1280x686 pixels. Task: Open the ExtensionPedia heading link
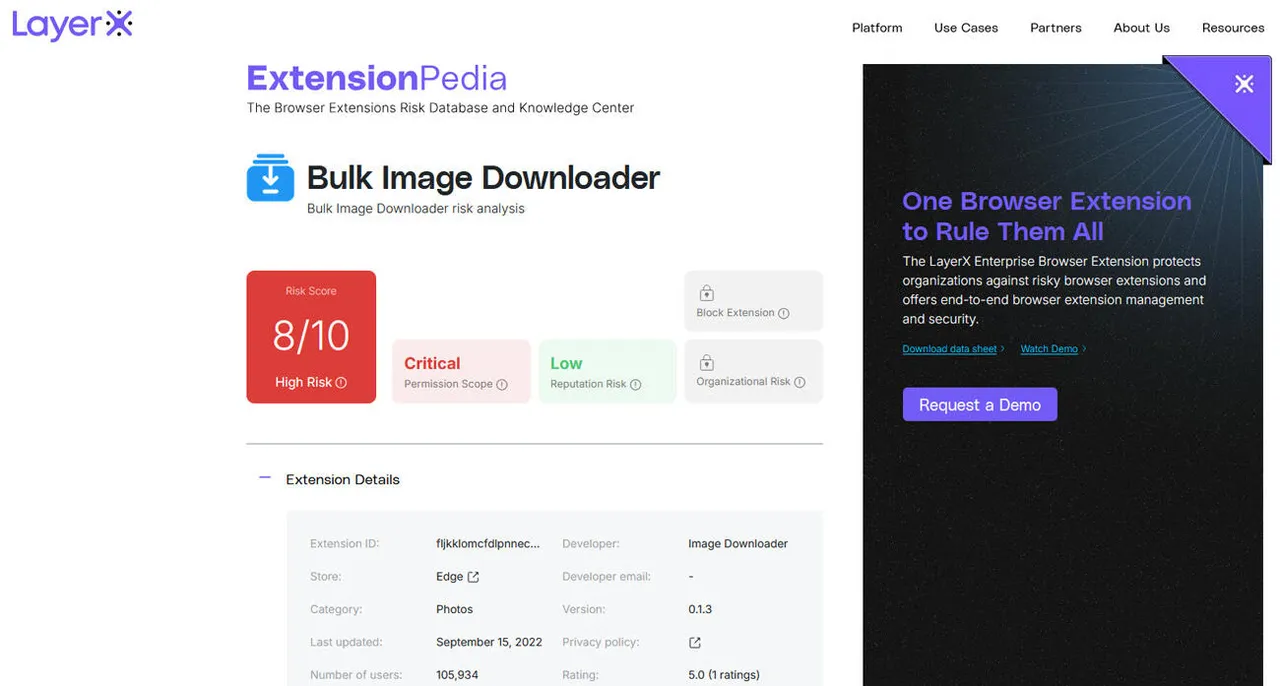[x=377, y=78]
